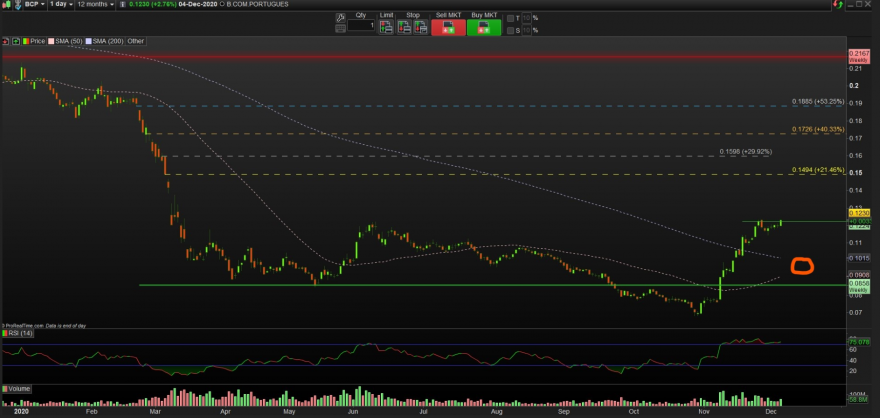Click the Buy MKT button
Image resolution: width=880 pixels, height=418 pixels.
(484, 27)
